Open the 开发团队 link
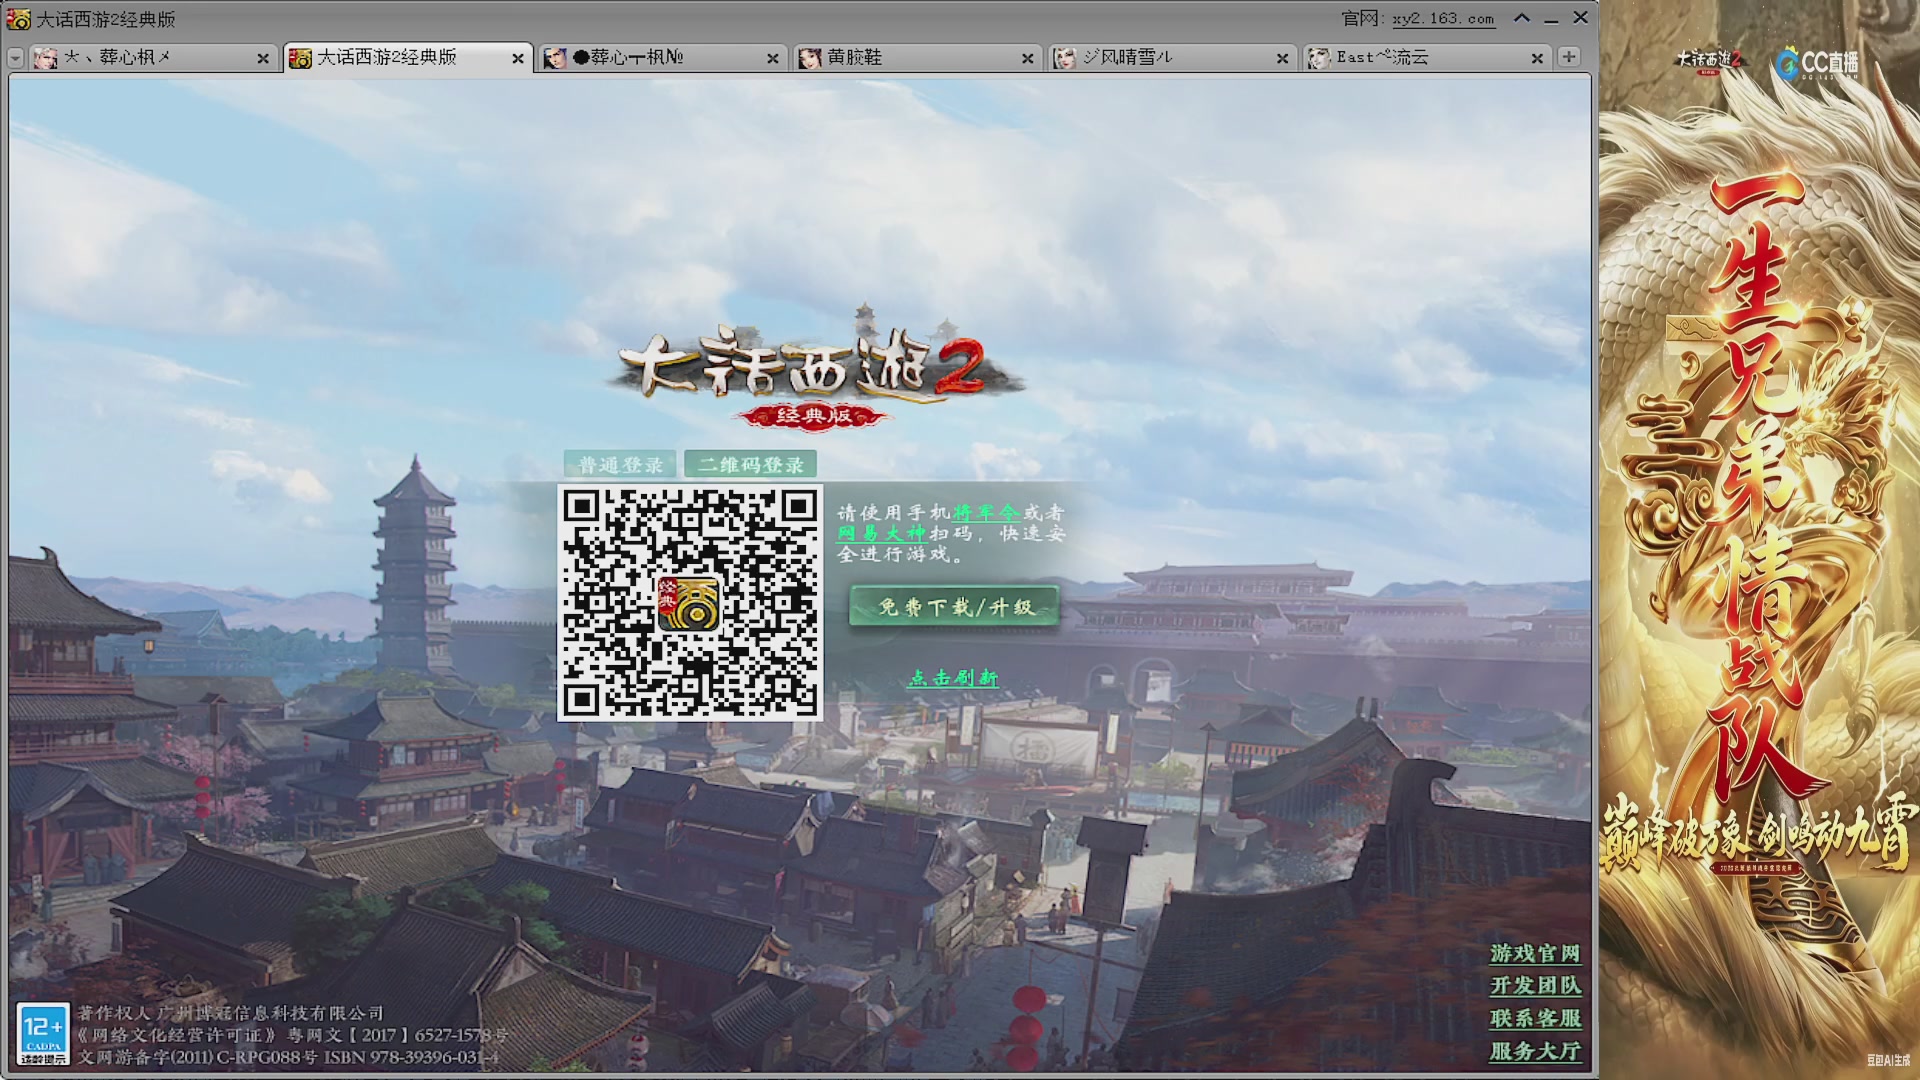The height and width of the screenshot is (1080, 1920). coord(1535,986)
